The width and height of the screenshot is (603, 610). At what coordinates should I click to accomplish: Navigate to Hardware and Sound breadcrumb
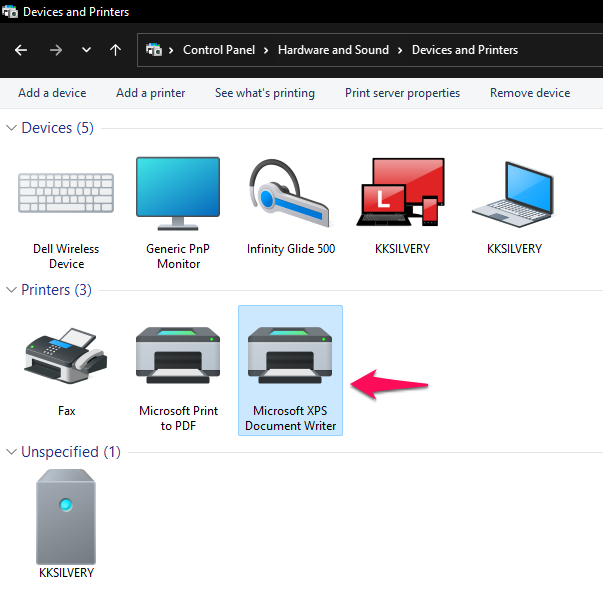pyautogui.click(x=333, y=50)
